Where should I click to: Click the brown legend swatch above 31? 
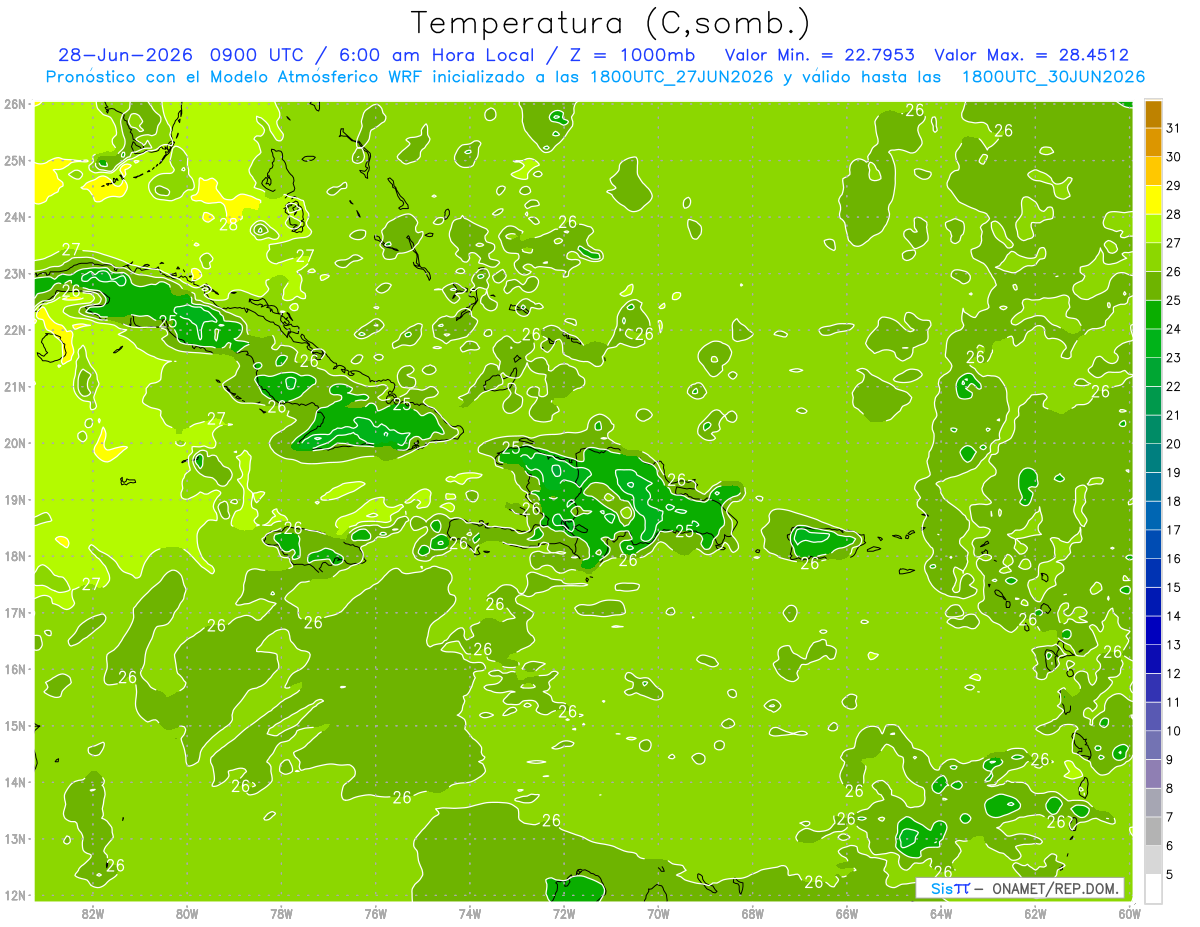[x=1153, y=115]
